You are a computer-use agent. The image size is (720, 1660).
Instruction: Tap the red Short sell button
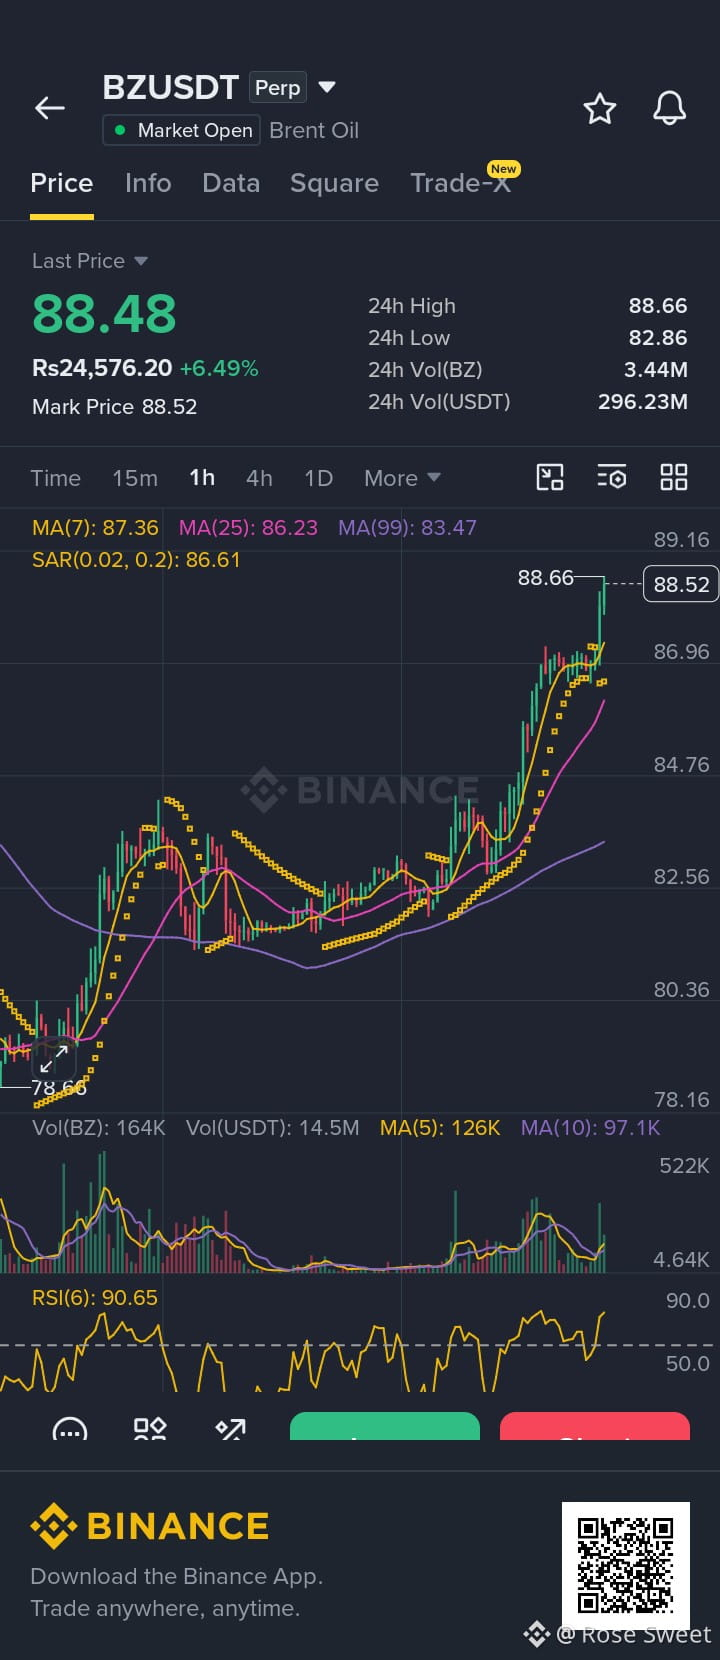pyautogui.click(x=595, y=1427)
